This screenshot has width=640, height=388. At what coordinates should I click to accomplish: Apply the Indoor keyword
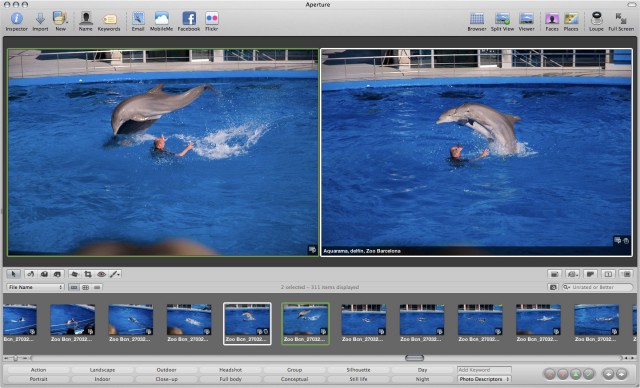102,379
